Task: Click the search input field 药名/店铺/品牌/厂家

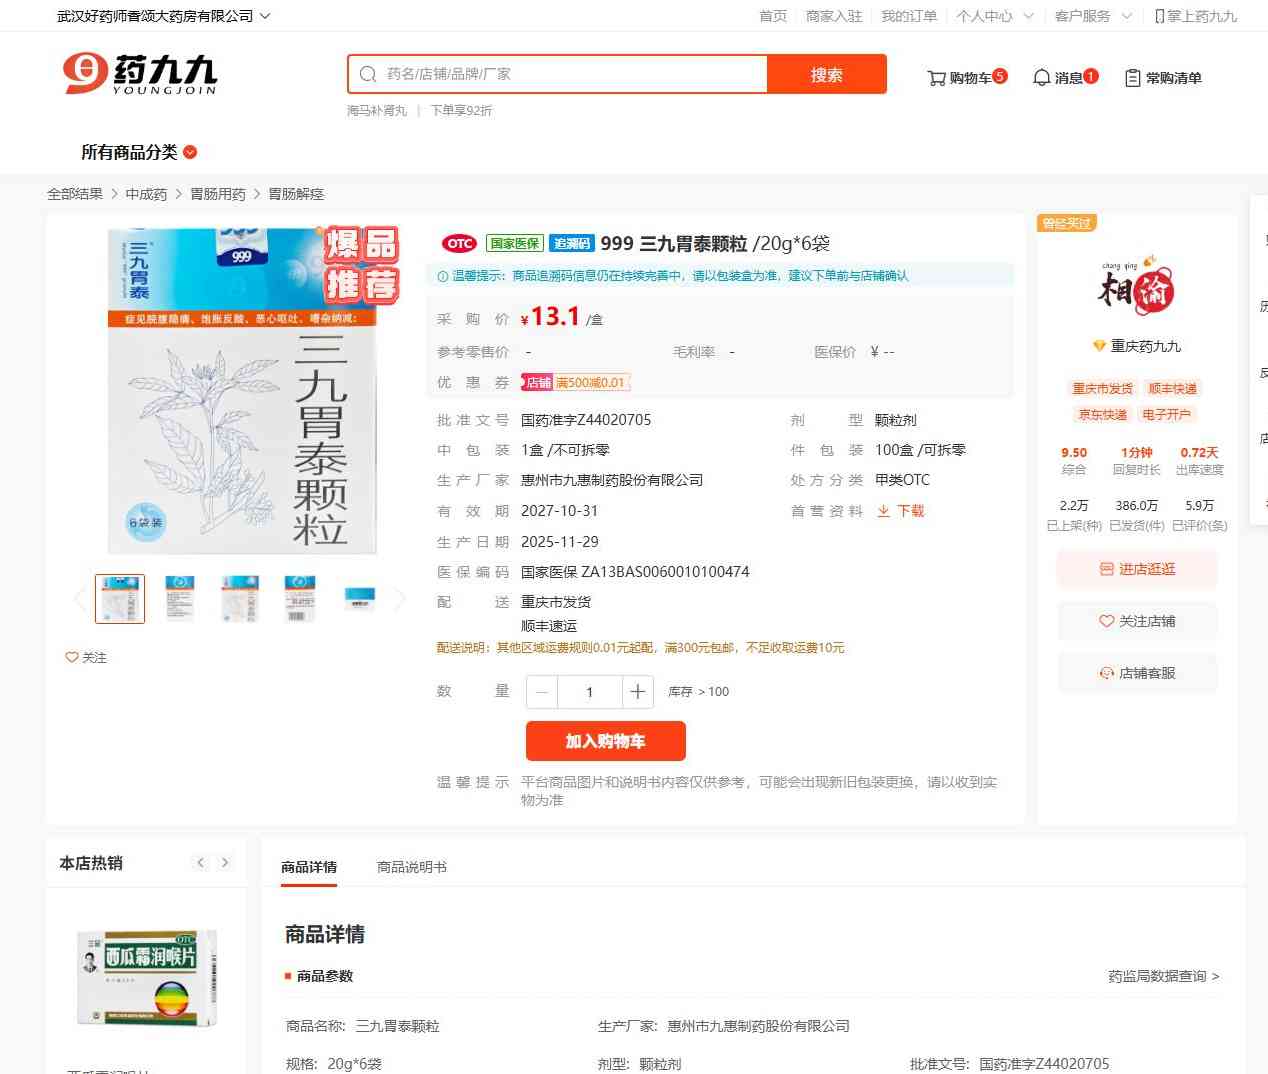Action: coord(570,74)
